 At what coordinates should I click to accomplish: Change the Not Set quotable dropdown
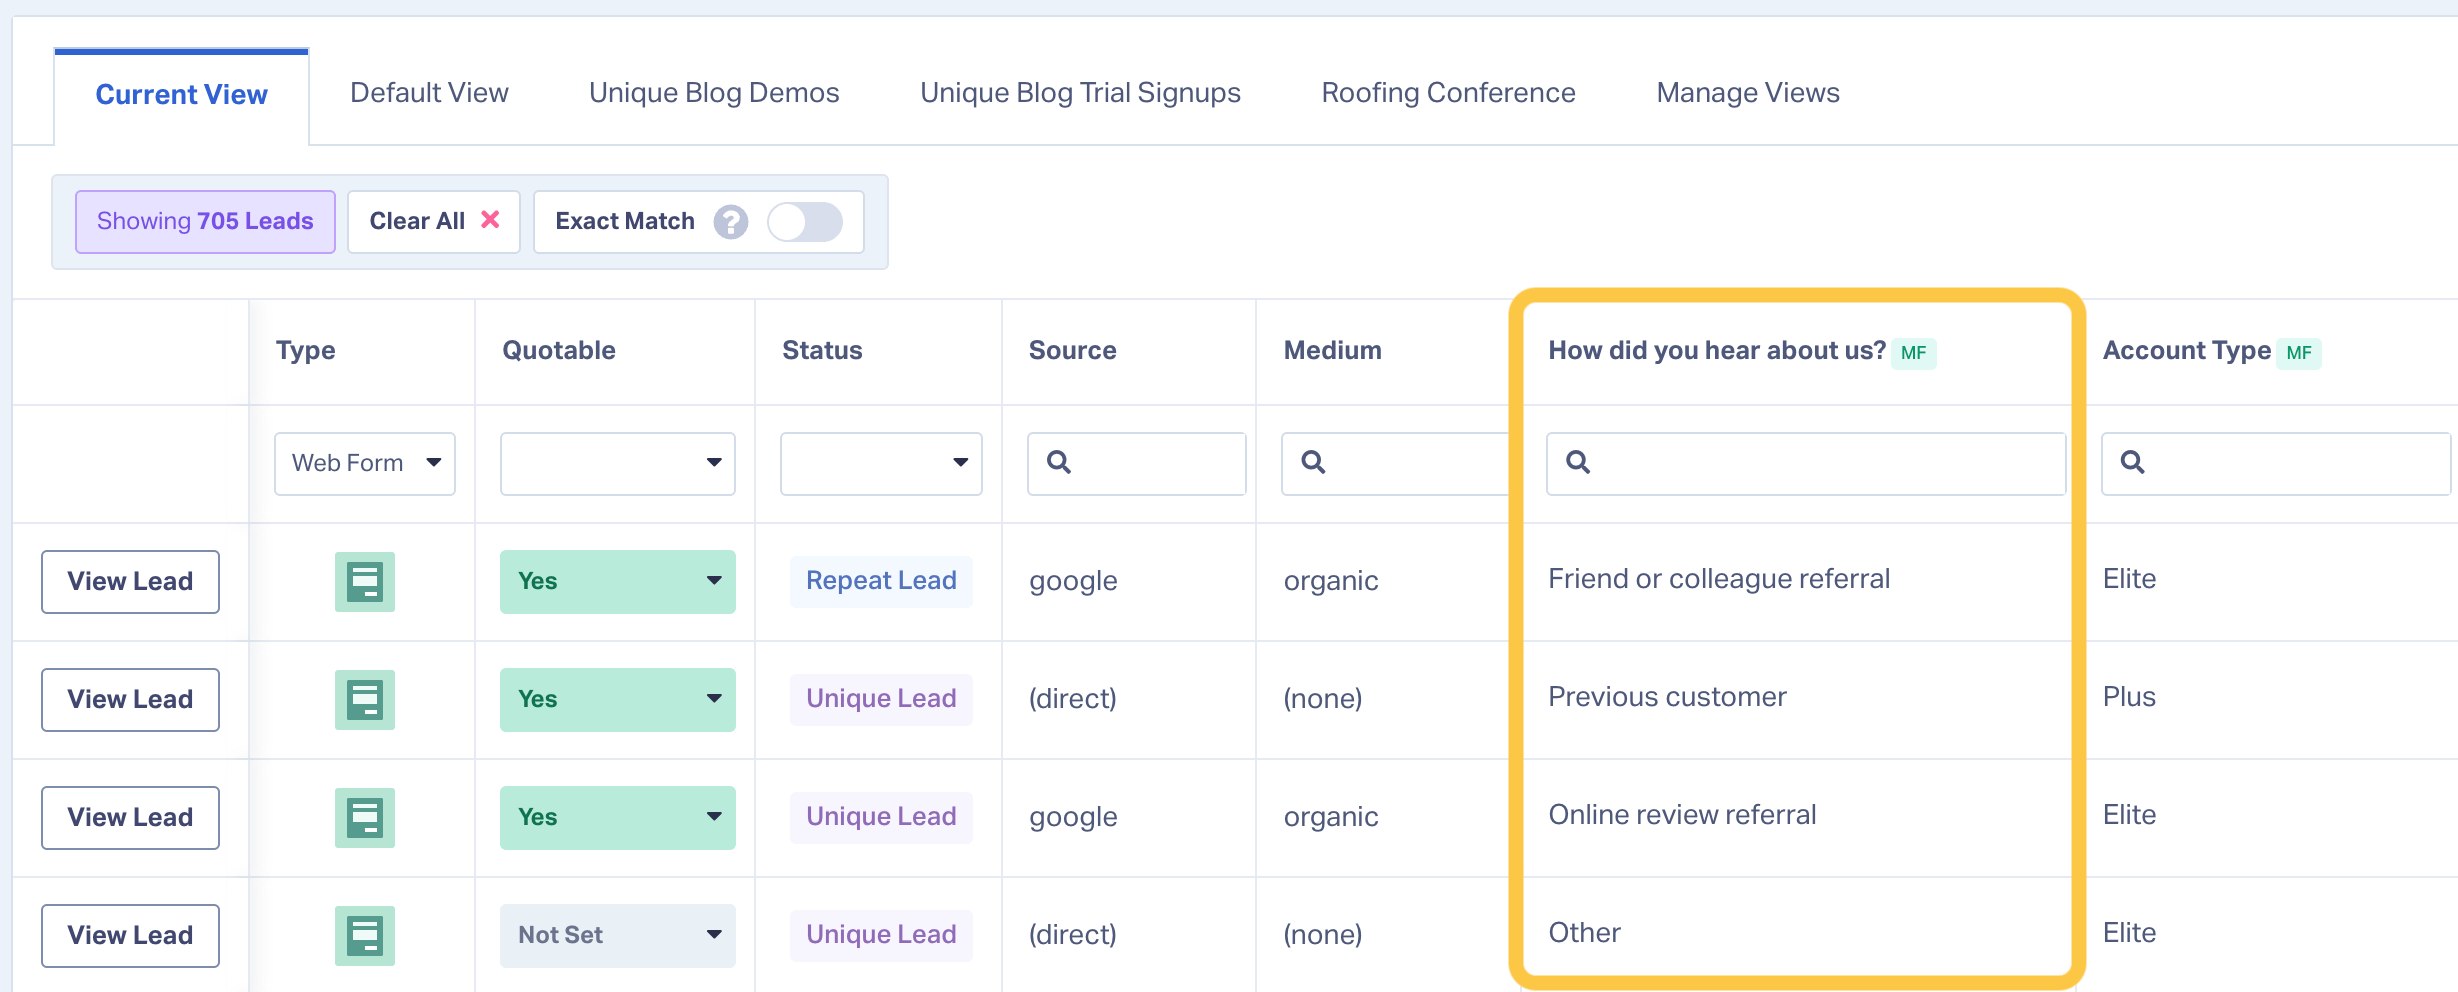pos(617,936)
